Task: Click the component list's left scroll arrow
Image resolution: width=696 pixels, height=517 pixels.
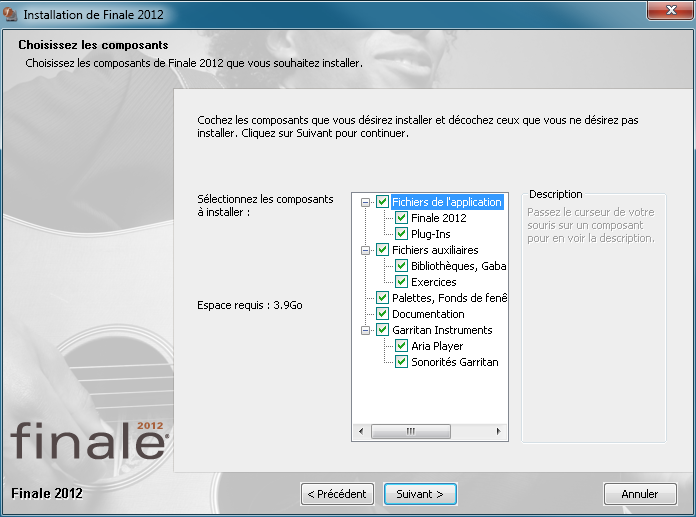Action: click(362, 432)
